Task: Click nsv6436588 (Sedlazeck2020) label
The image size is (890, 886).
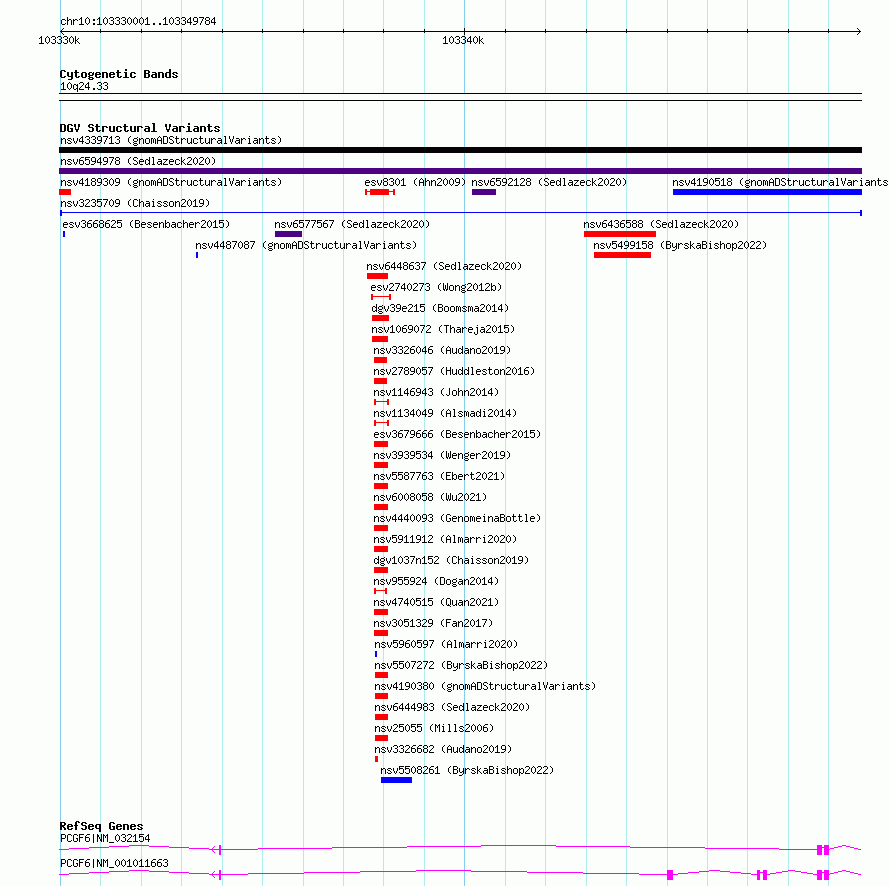Action: (x=661, y=224)
